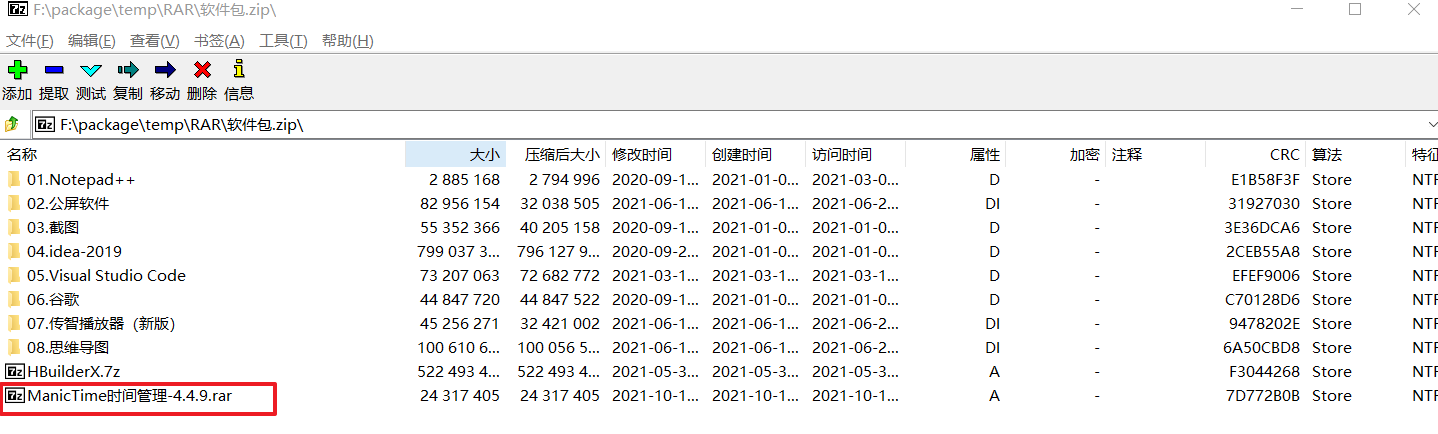Viewport: 1438px width, 434px height.
Task: Select the 04.idea-2019 folder name
Action: pyautogui.click(x=75, y=252)
